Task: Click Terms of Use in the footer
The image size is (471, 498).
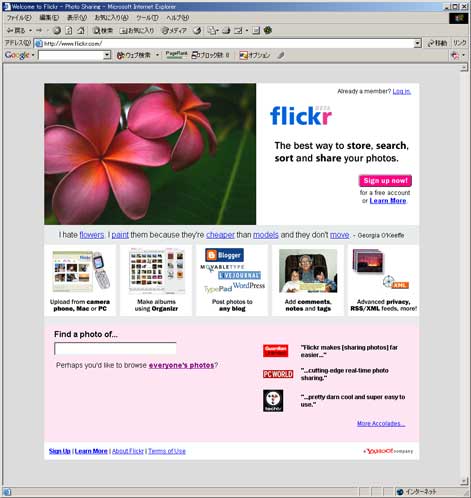Action: [x=167, y=451]
